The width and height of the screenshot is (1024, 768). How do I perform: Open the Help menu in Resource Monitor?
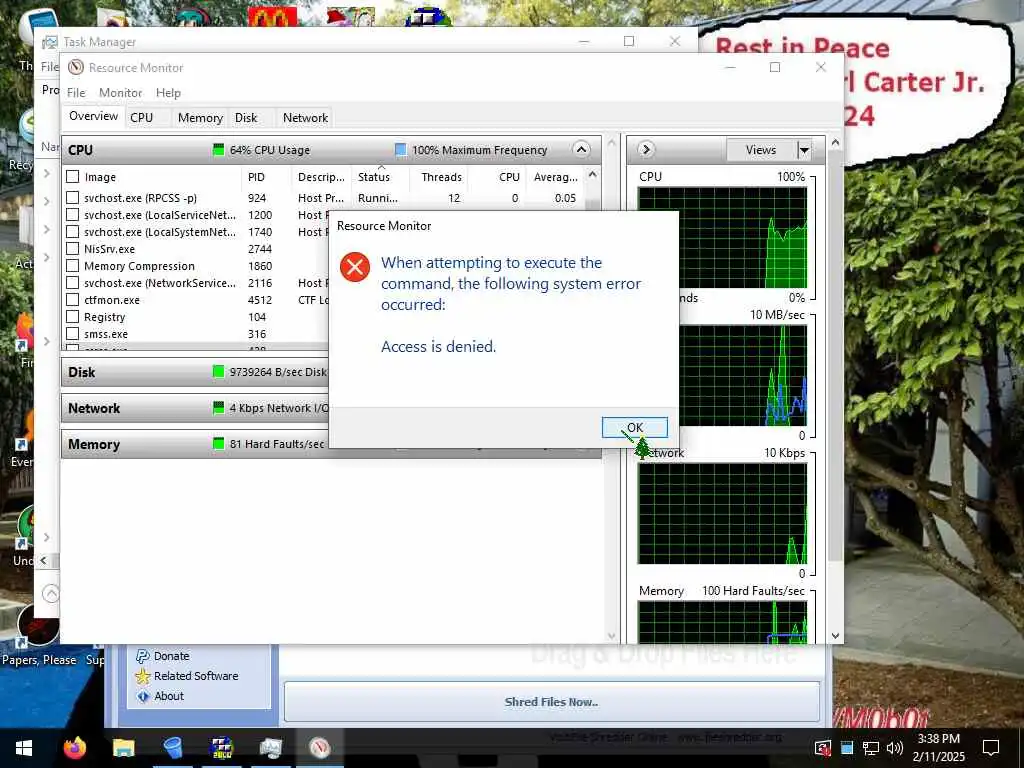[168, 93]
